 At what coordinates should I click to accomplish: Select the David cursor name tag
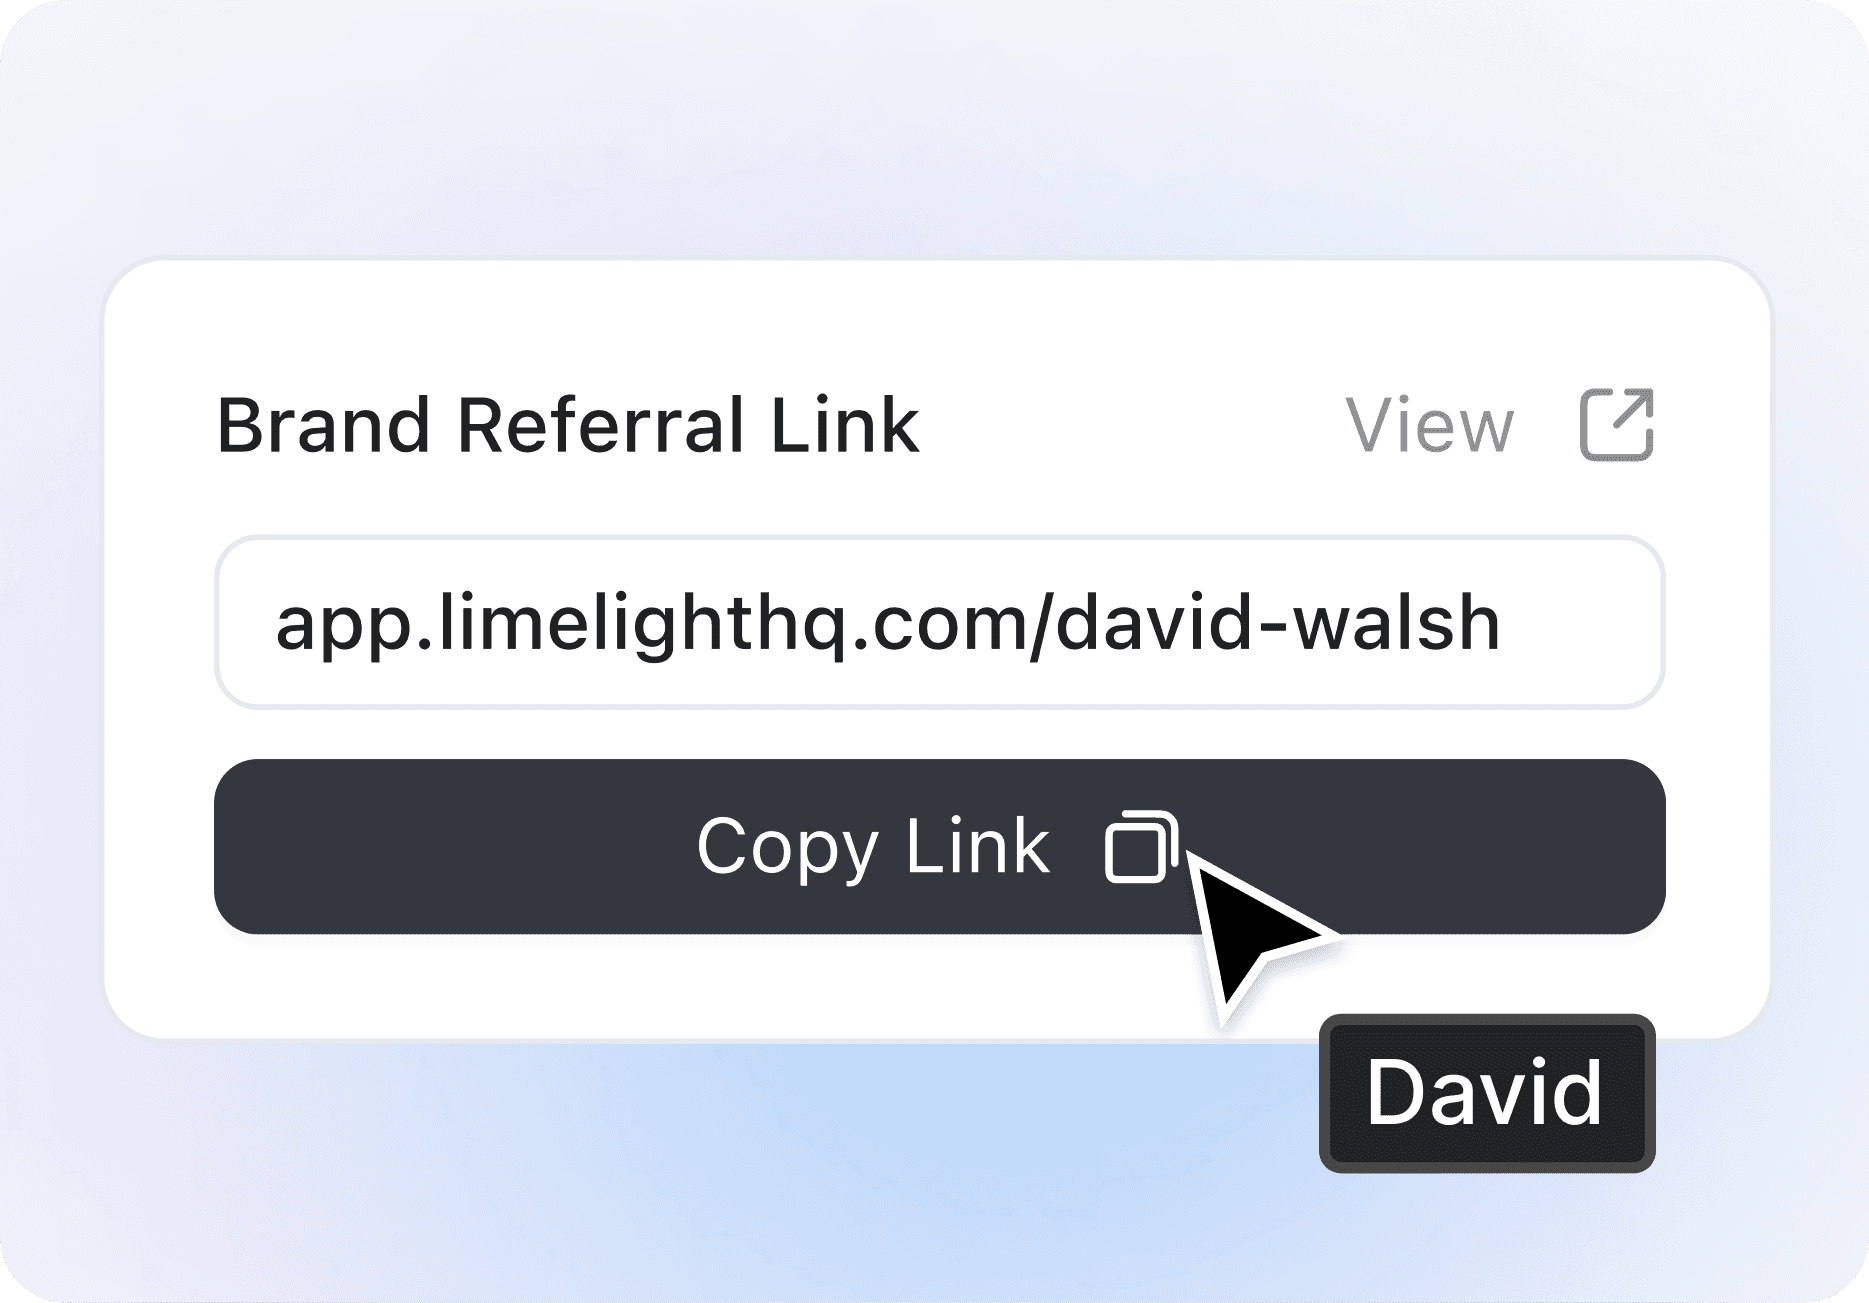1487,1093
